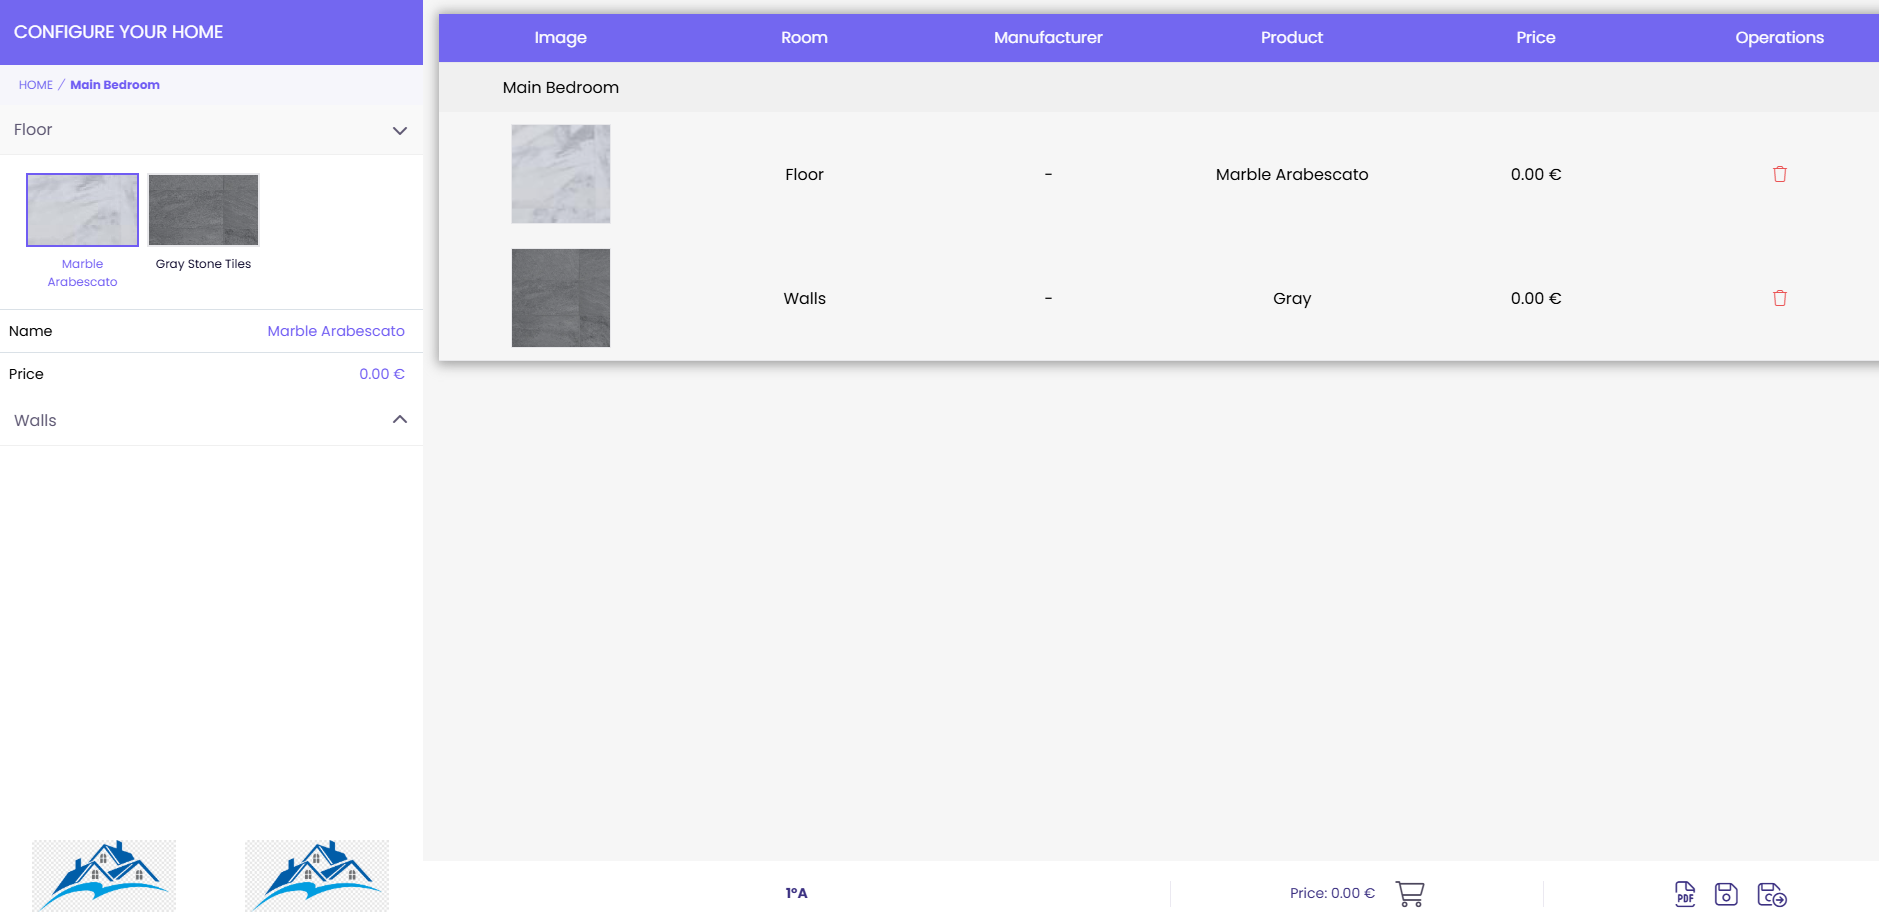Click the right house logo
The width and height of the screenshot is (1879, 916).
(x=317, y=875)
